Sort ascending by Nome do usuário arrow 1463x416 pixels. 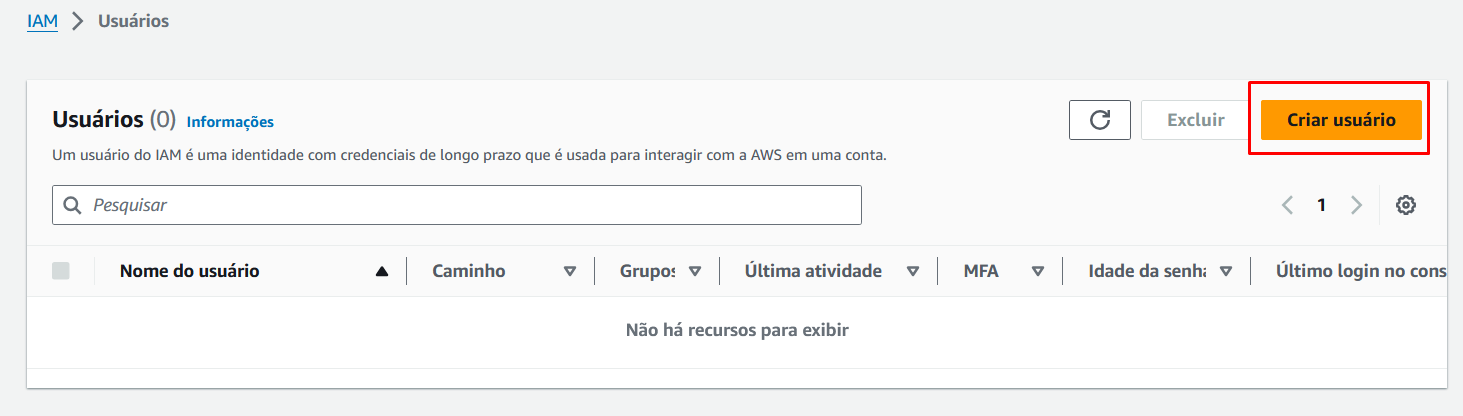pos(382,271)
